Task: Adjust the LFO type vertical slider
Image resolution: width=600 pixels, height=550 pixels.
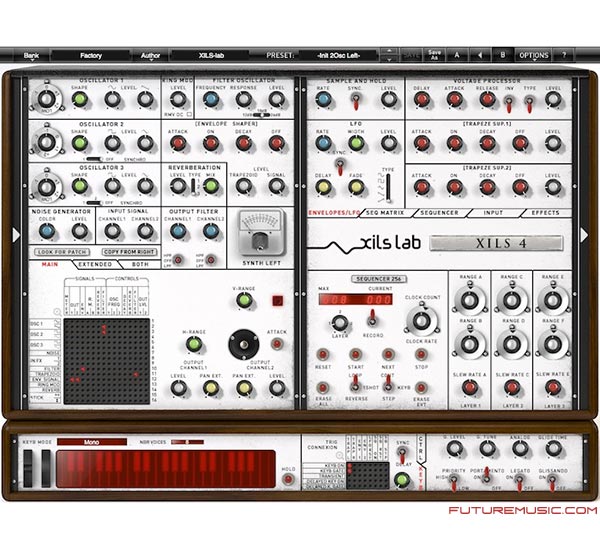Action: [x=388, y=188]
